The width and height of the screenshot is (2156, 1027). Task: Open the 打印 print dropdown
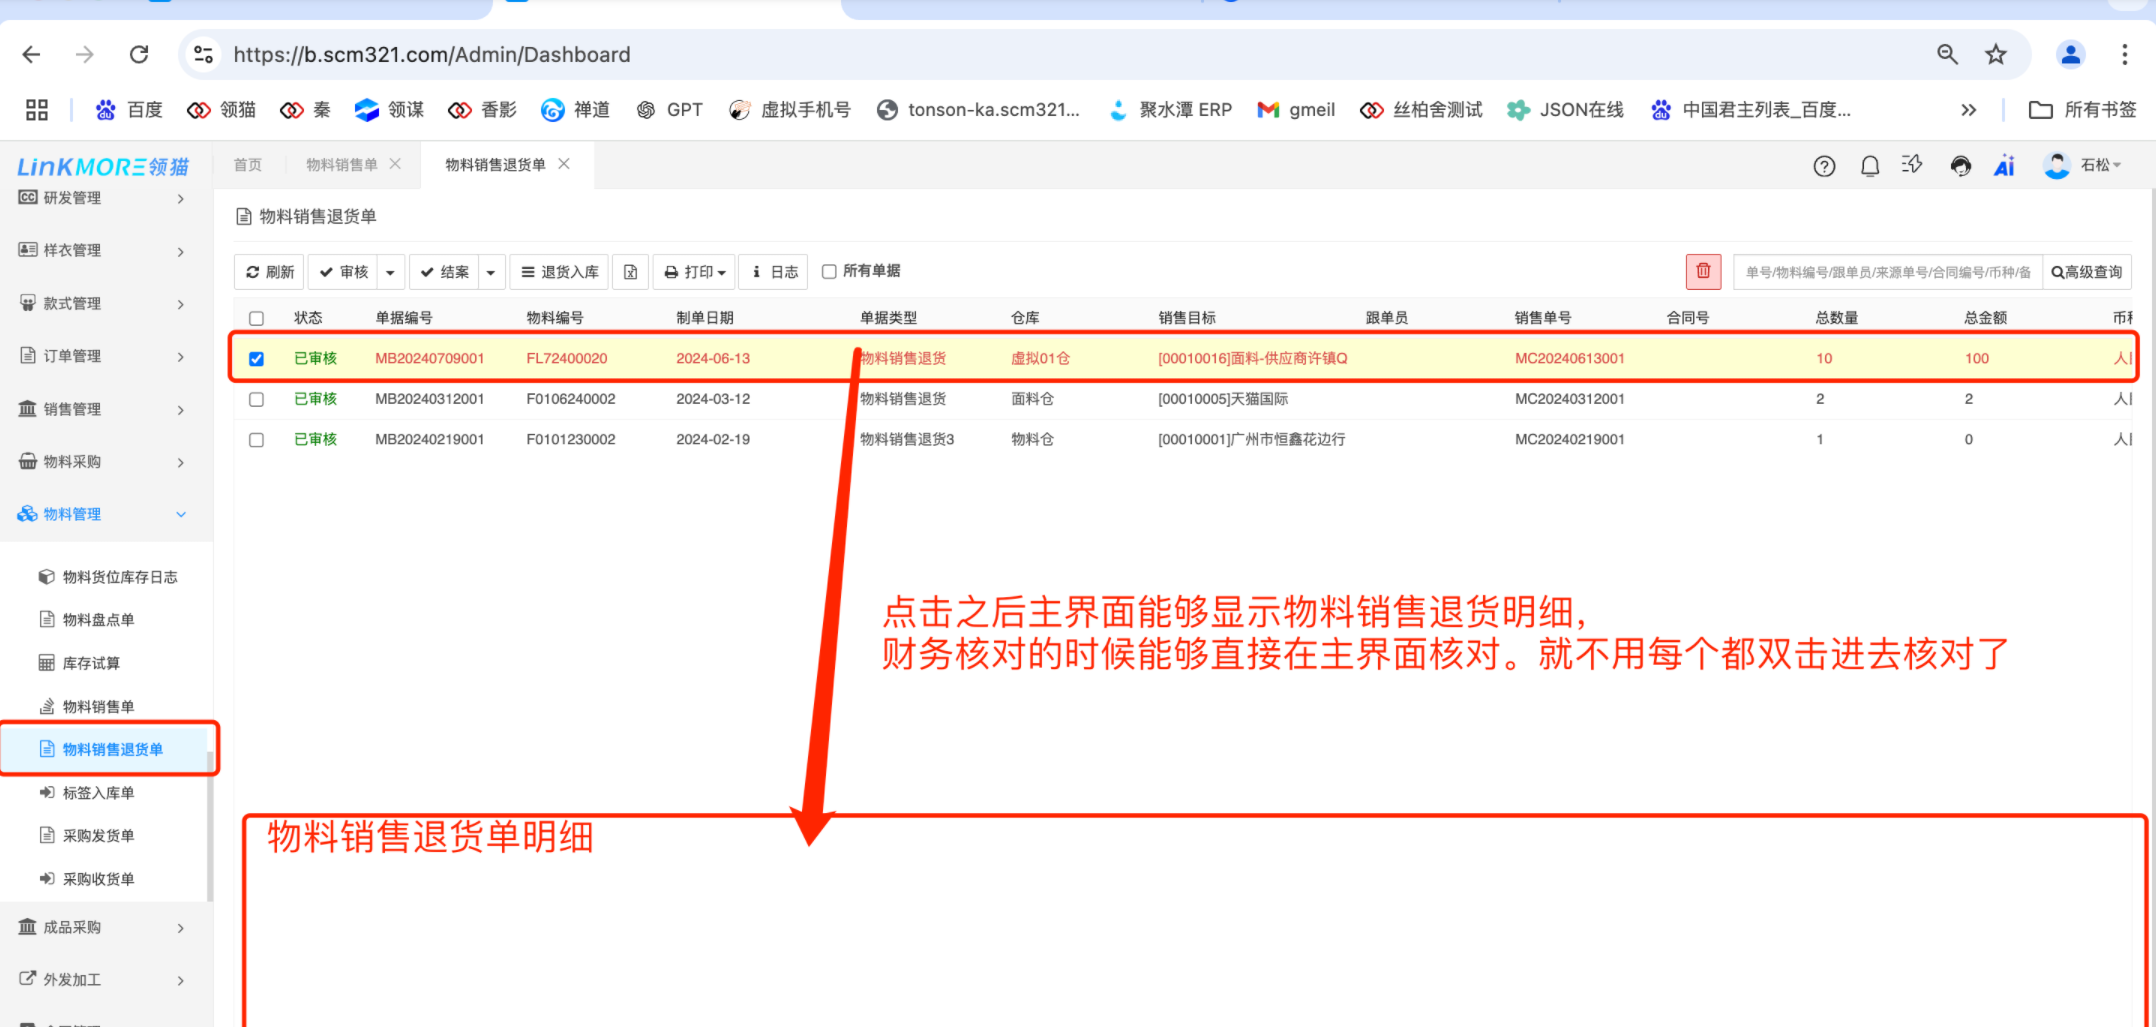[723, 271]
